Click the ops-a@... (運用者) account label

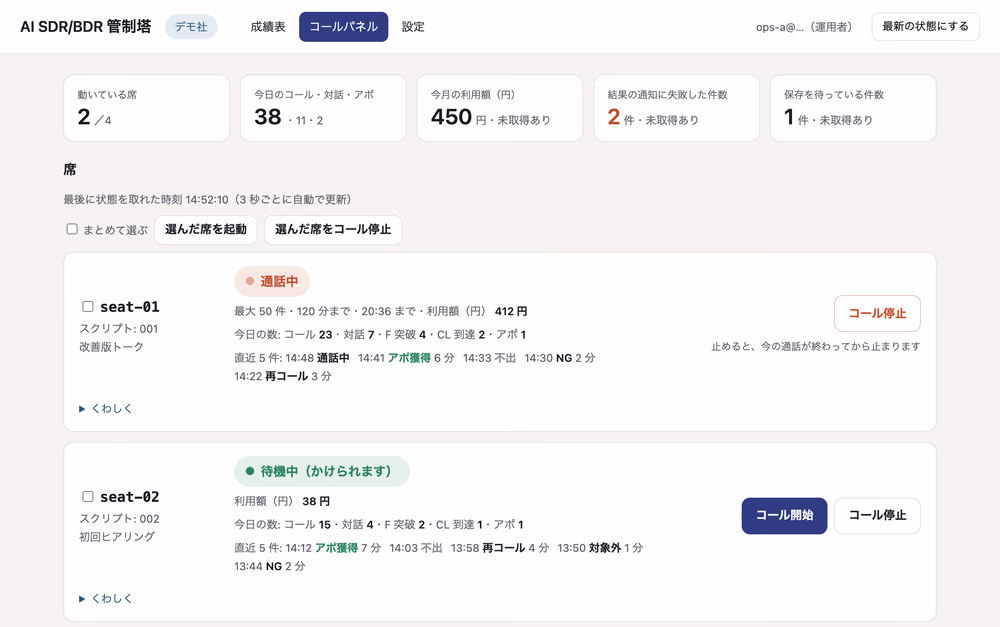click(804, 27)
